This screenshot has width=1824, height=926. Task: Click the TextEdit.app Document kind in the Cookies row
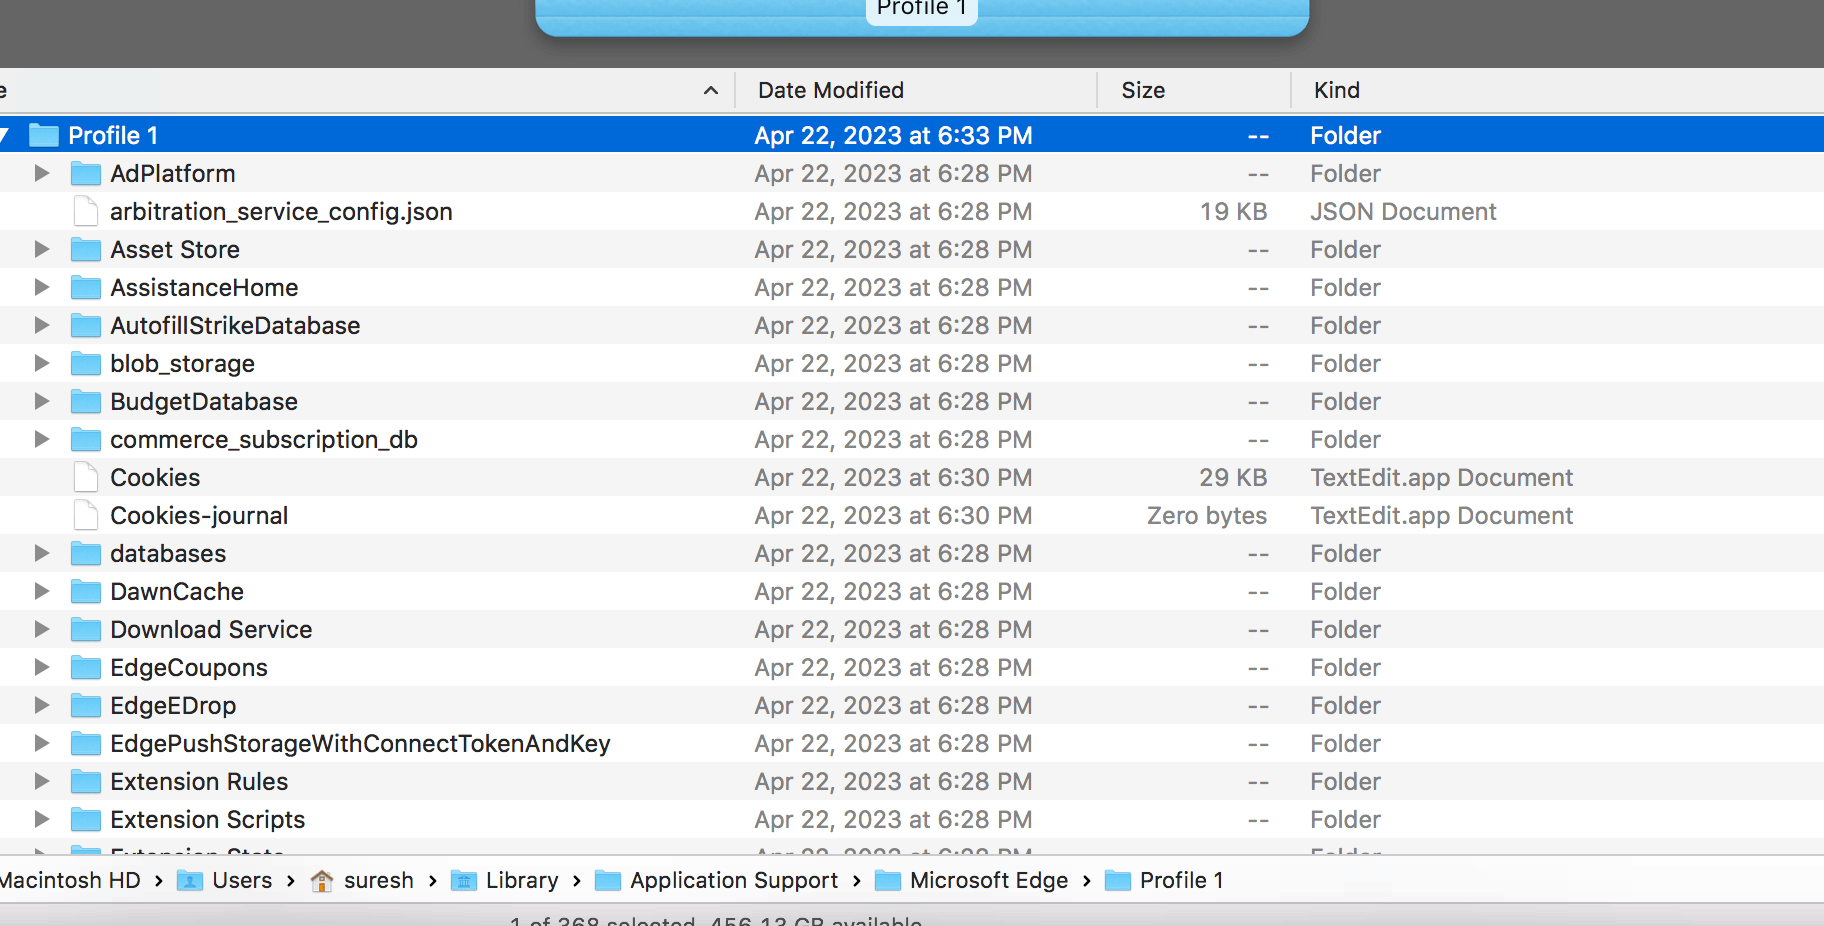(x=1441, y=478)
